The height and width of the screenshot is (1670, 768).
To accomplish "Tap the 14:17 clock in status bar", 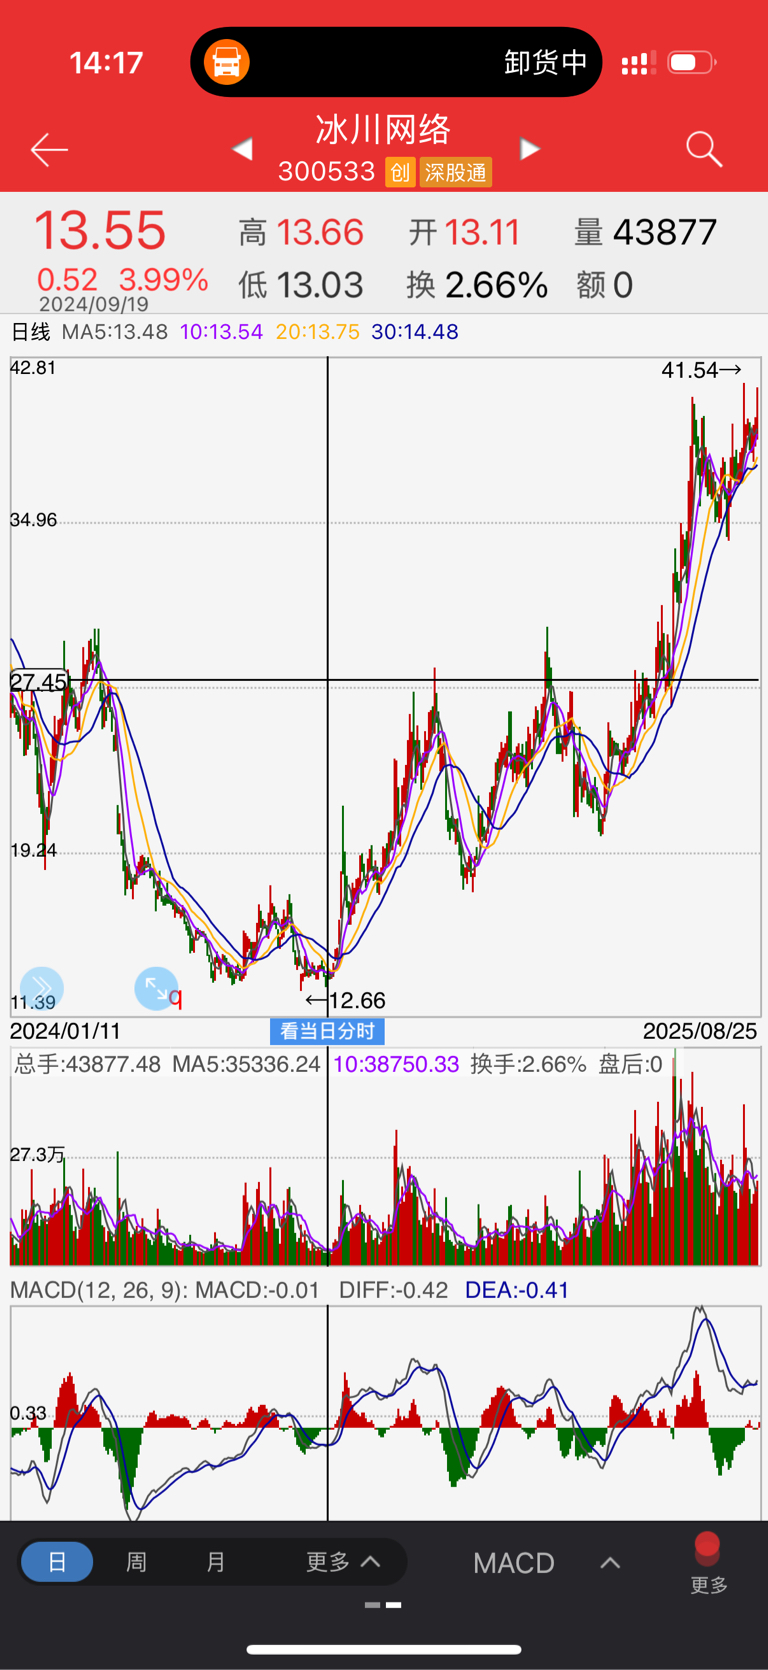I will (x=106, y=63).
